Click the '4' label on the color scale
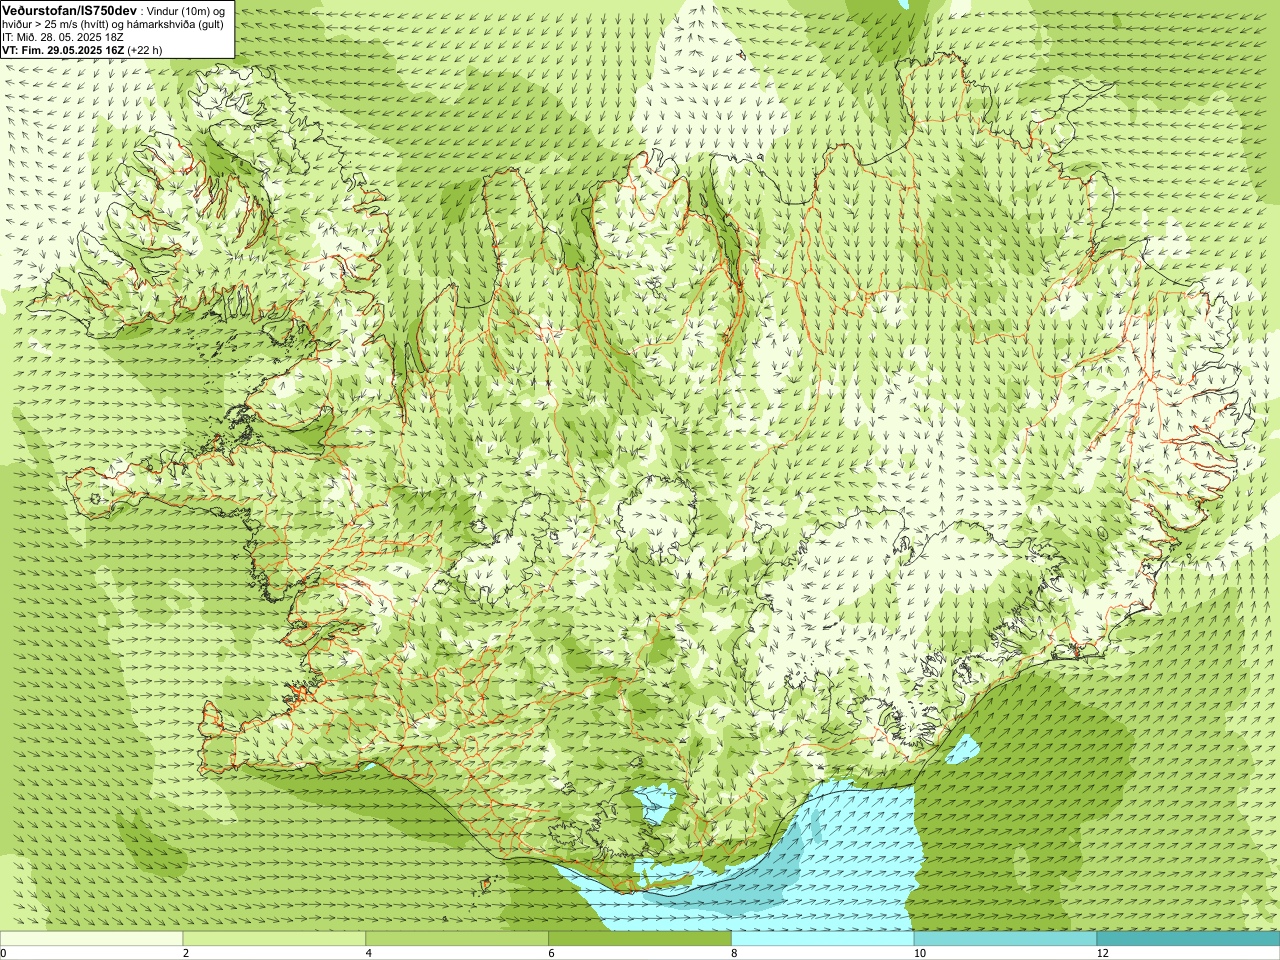This screenshot has height=960, width=1280. point(369,953)
